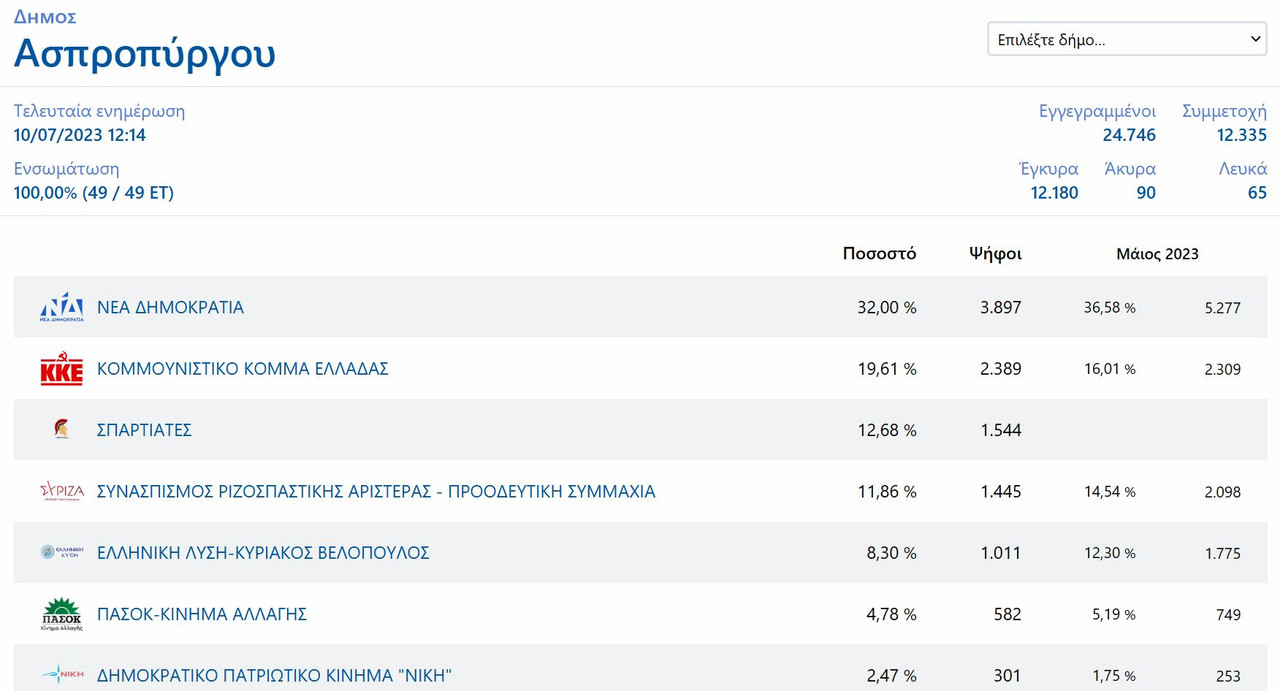Viewport: 1280px width, 691px height.
Task: Click the ΣΥΡΙΖΑ party logo
Action: (61, 491)
